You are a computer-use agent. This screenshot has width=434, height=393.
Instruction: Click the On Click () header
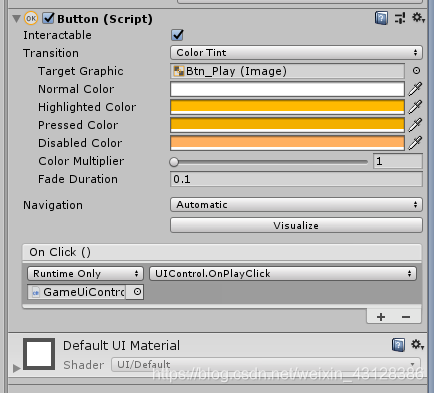coord(222,252)
